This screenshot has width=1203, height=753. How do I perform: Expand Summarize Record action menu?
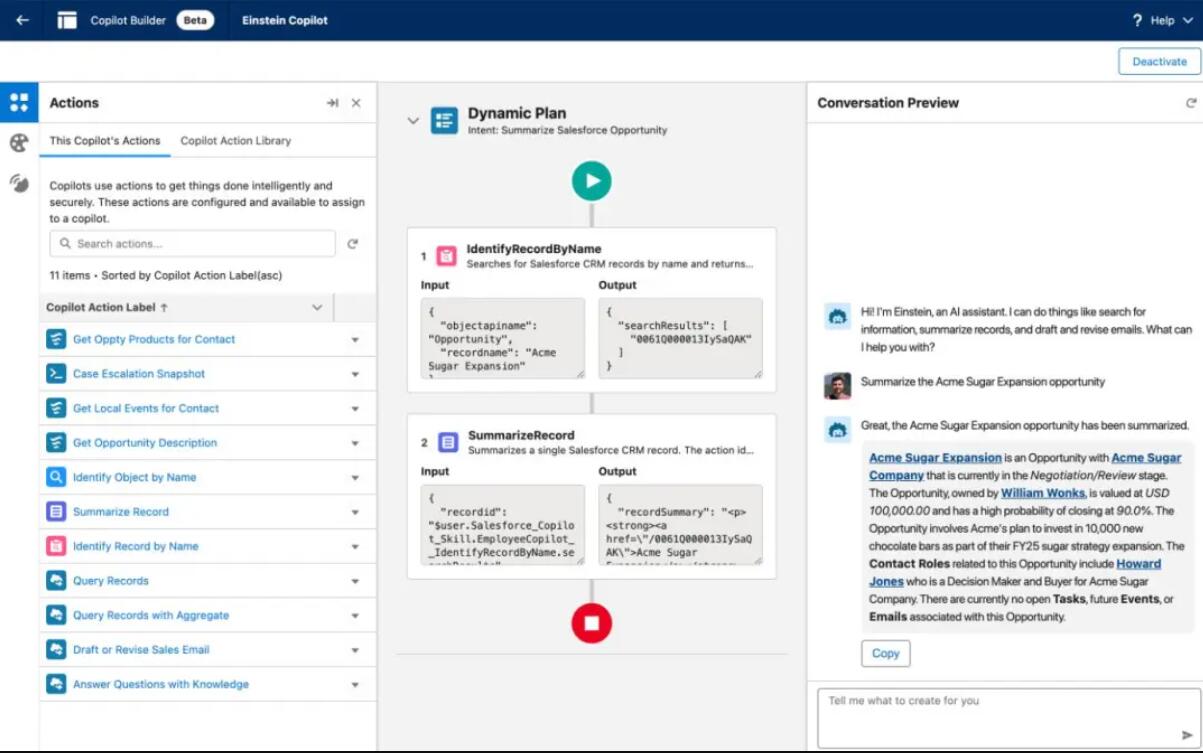[355, 512]
